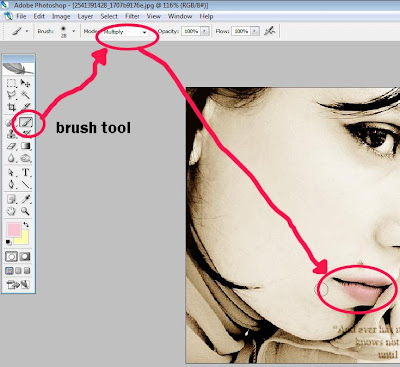Open the File menu
This screenshot has width=400, height=367.
(x=21, y=16)
